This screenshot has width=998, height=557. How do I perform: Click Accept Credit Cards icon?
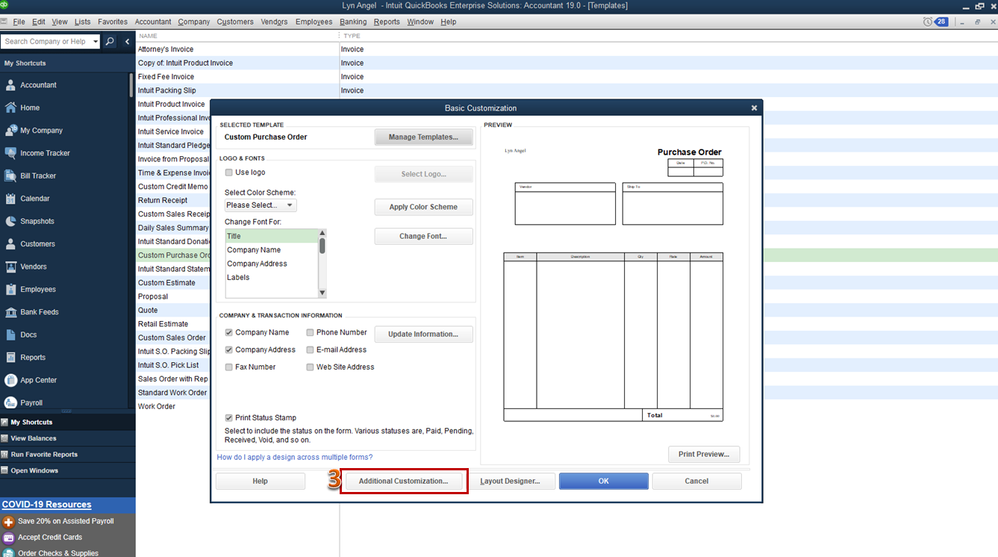(8, 537)
